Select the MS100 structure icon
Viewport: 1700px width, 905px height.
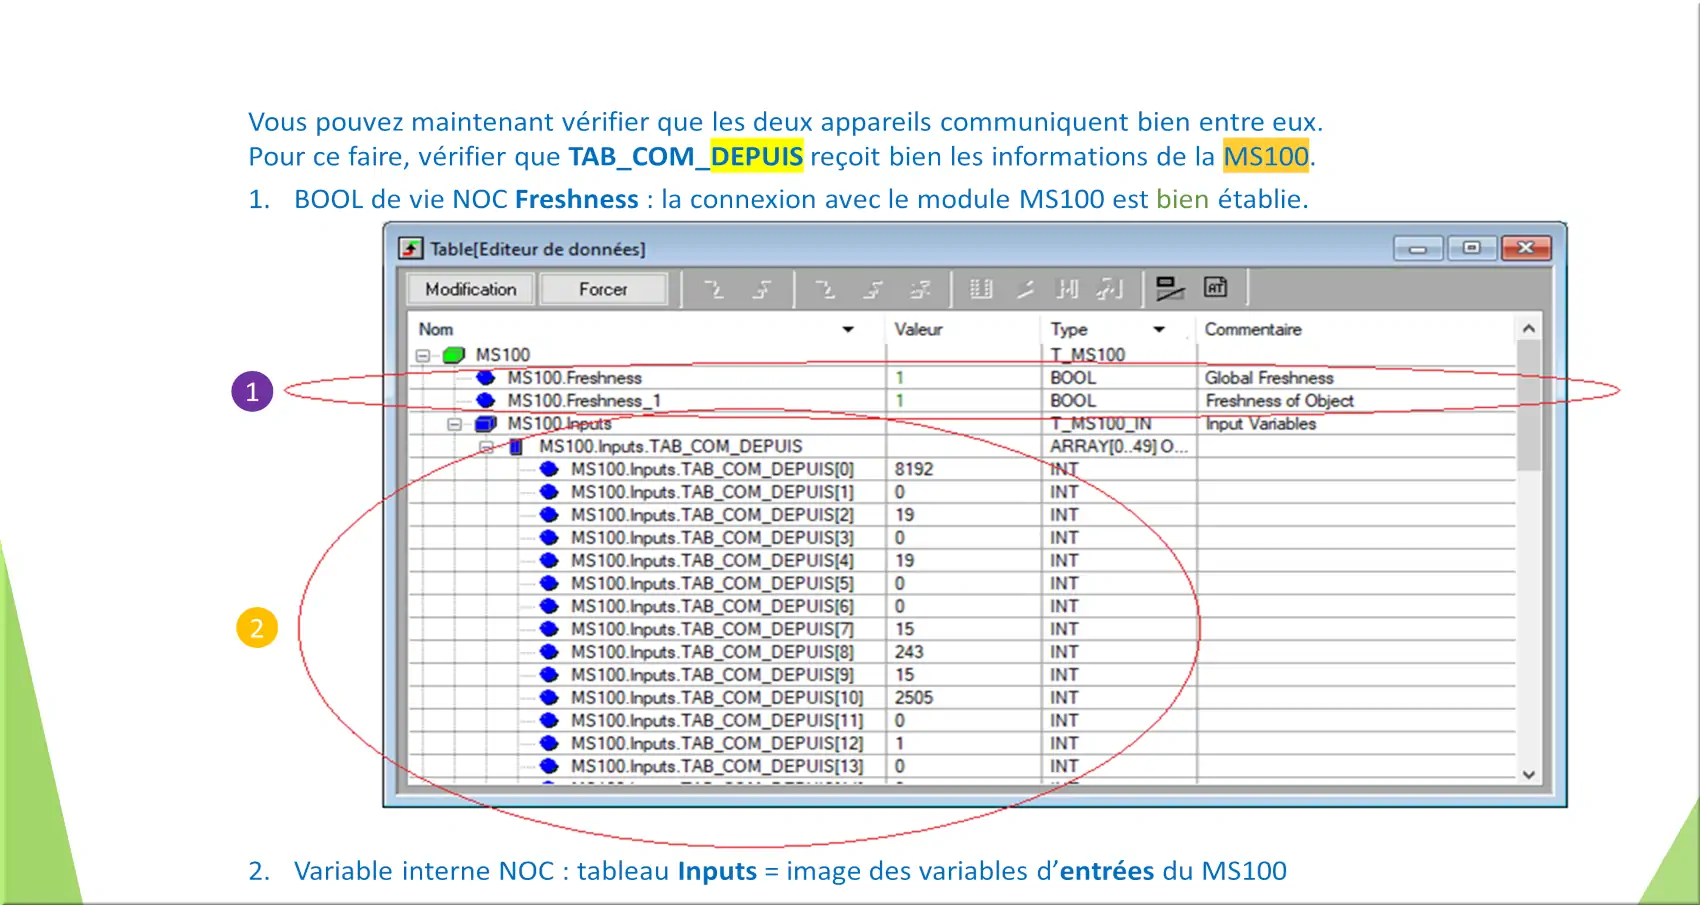454,355
